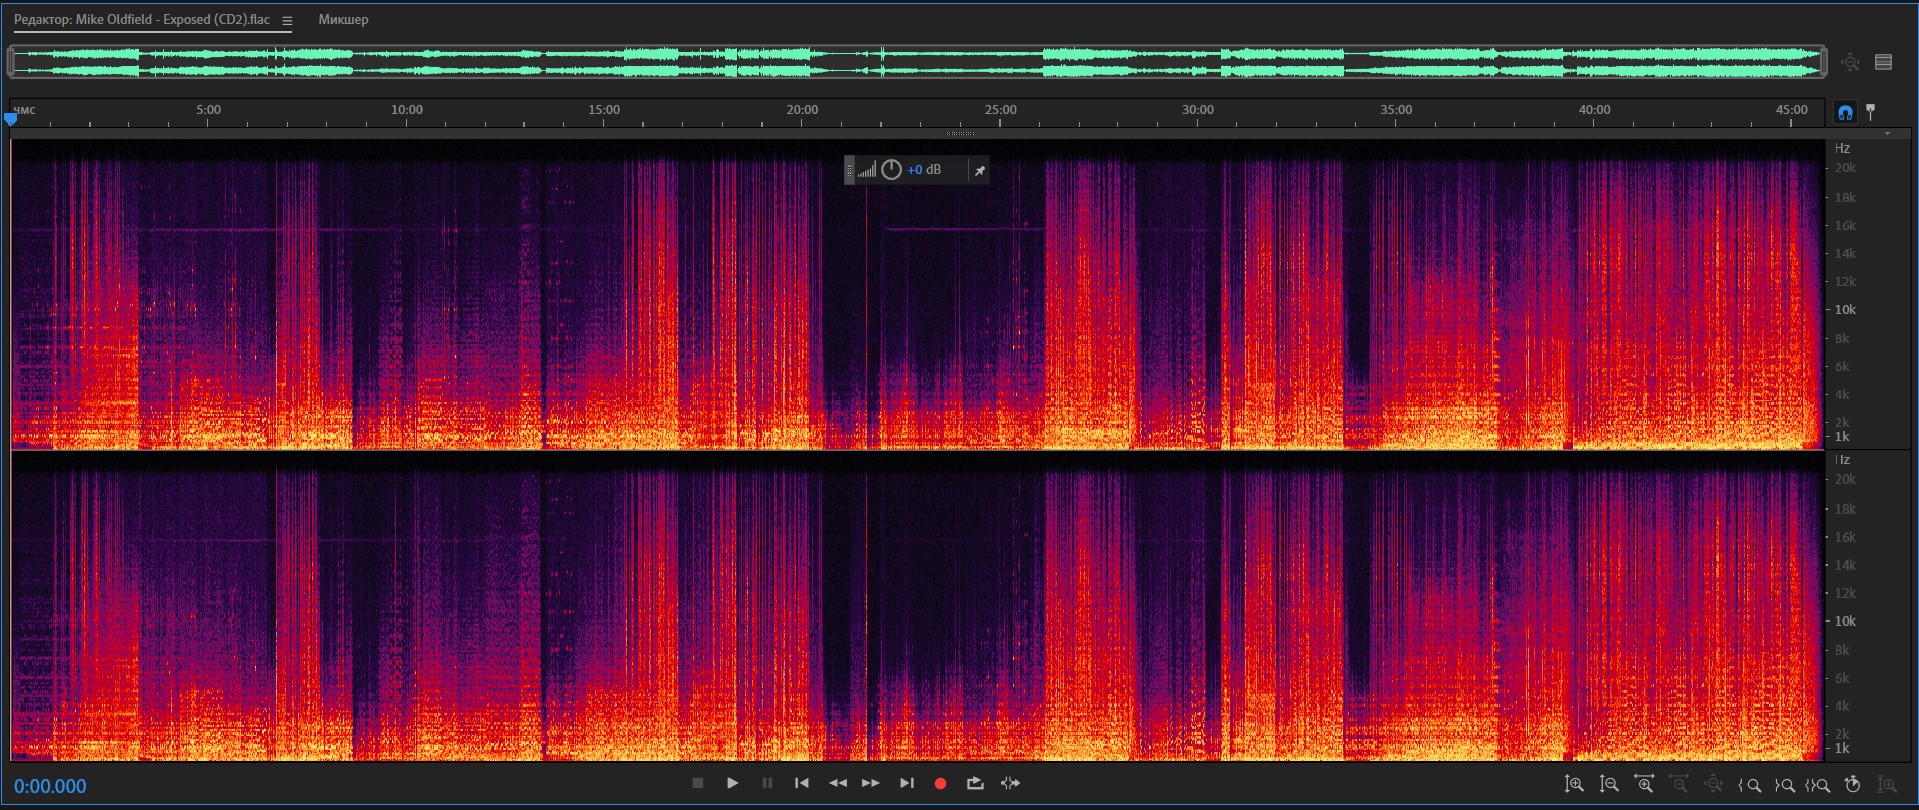Viewport: 1919px width, 810px height.
Task: Click the red Record button
Action: pos(940,784)
